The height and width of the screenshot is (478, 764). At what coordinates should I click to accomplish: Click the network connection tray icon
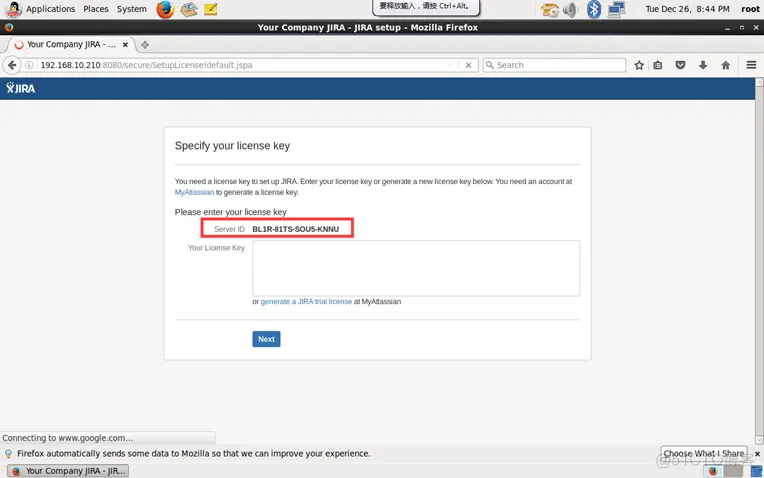click(x=616, y=9)
